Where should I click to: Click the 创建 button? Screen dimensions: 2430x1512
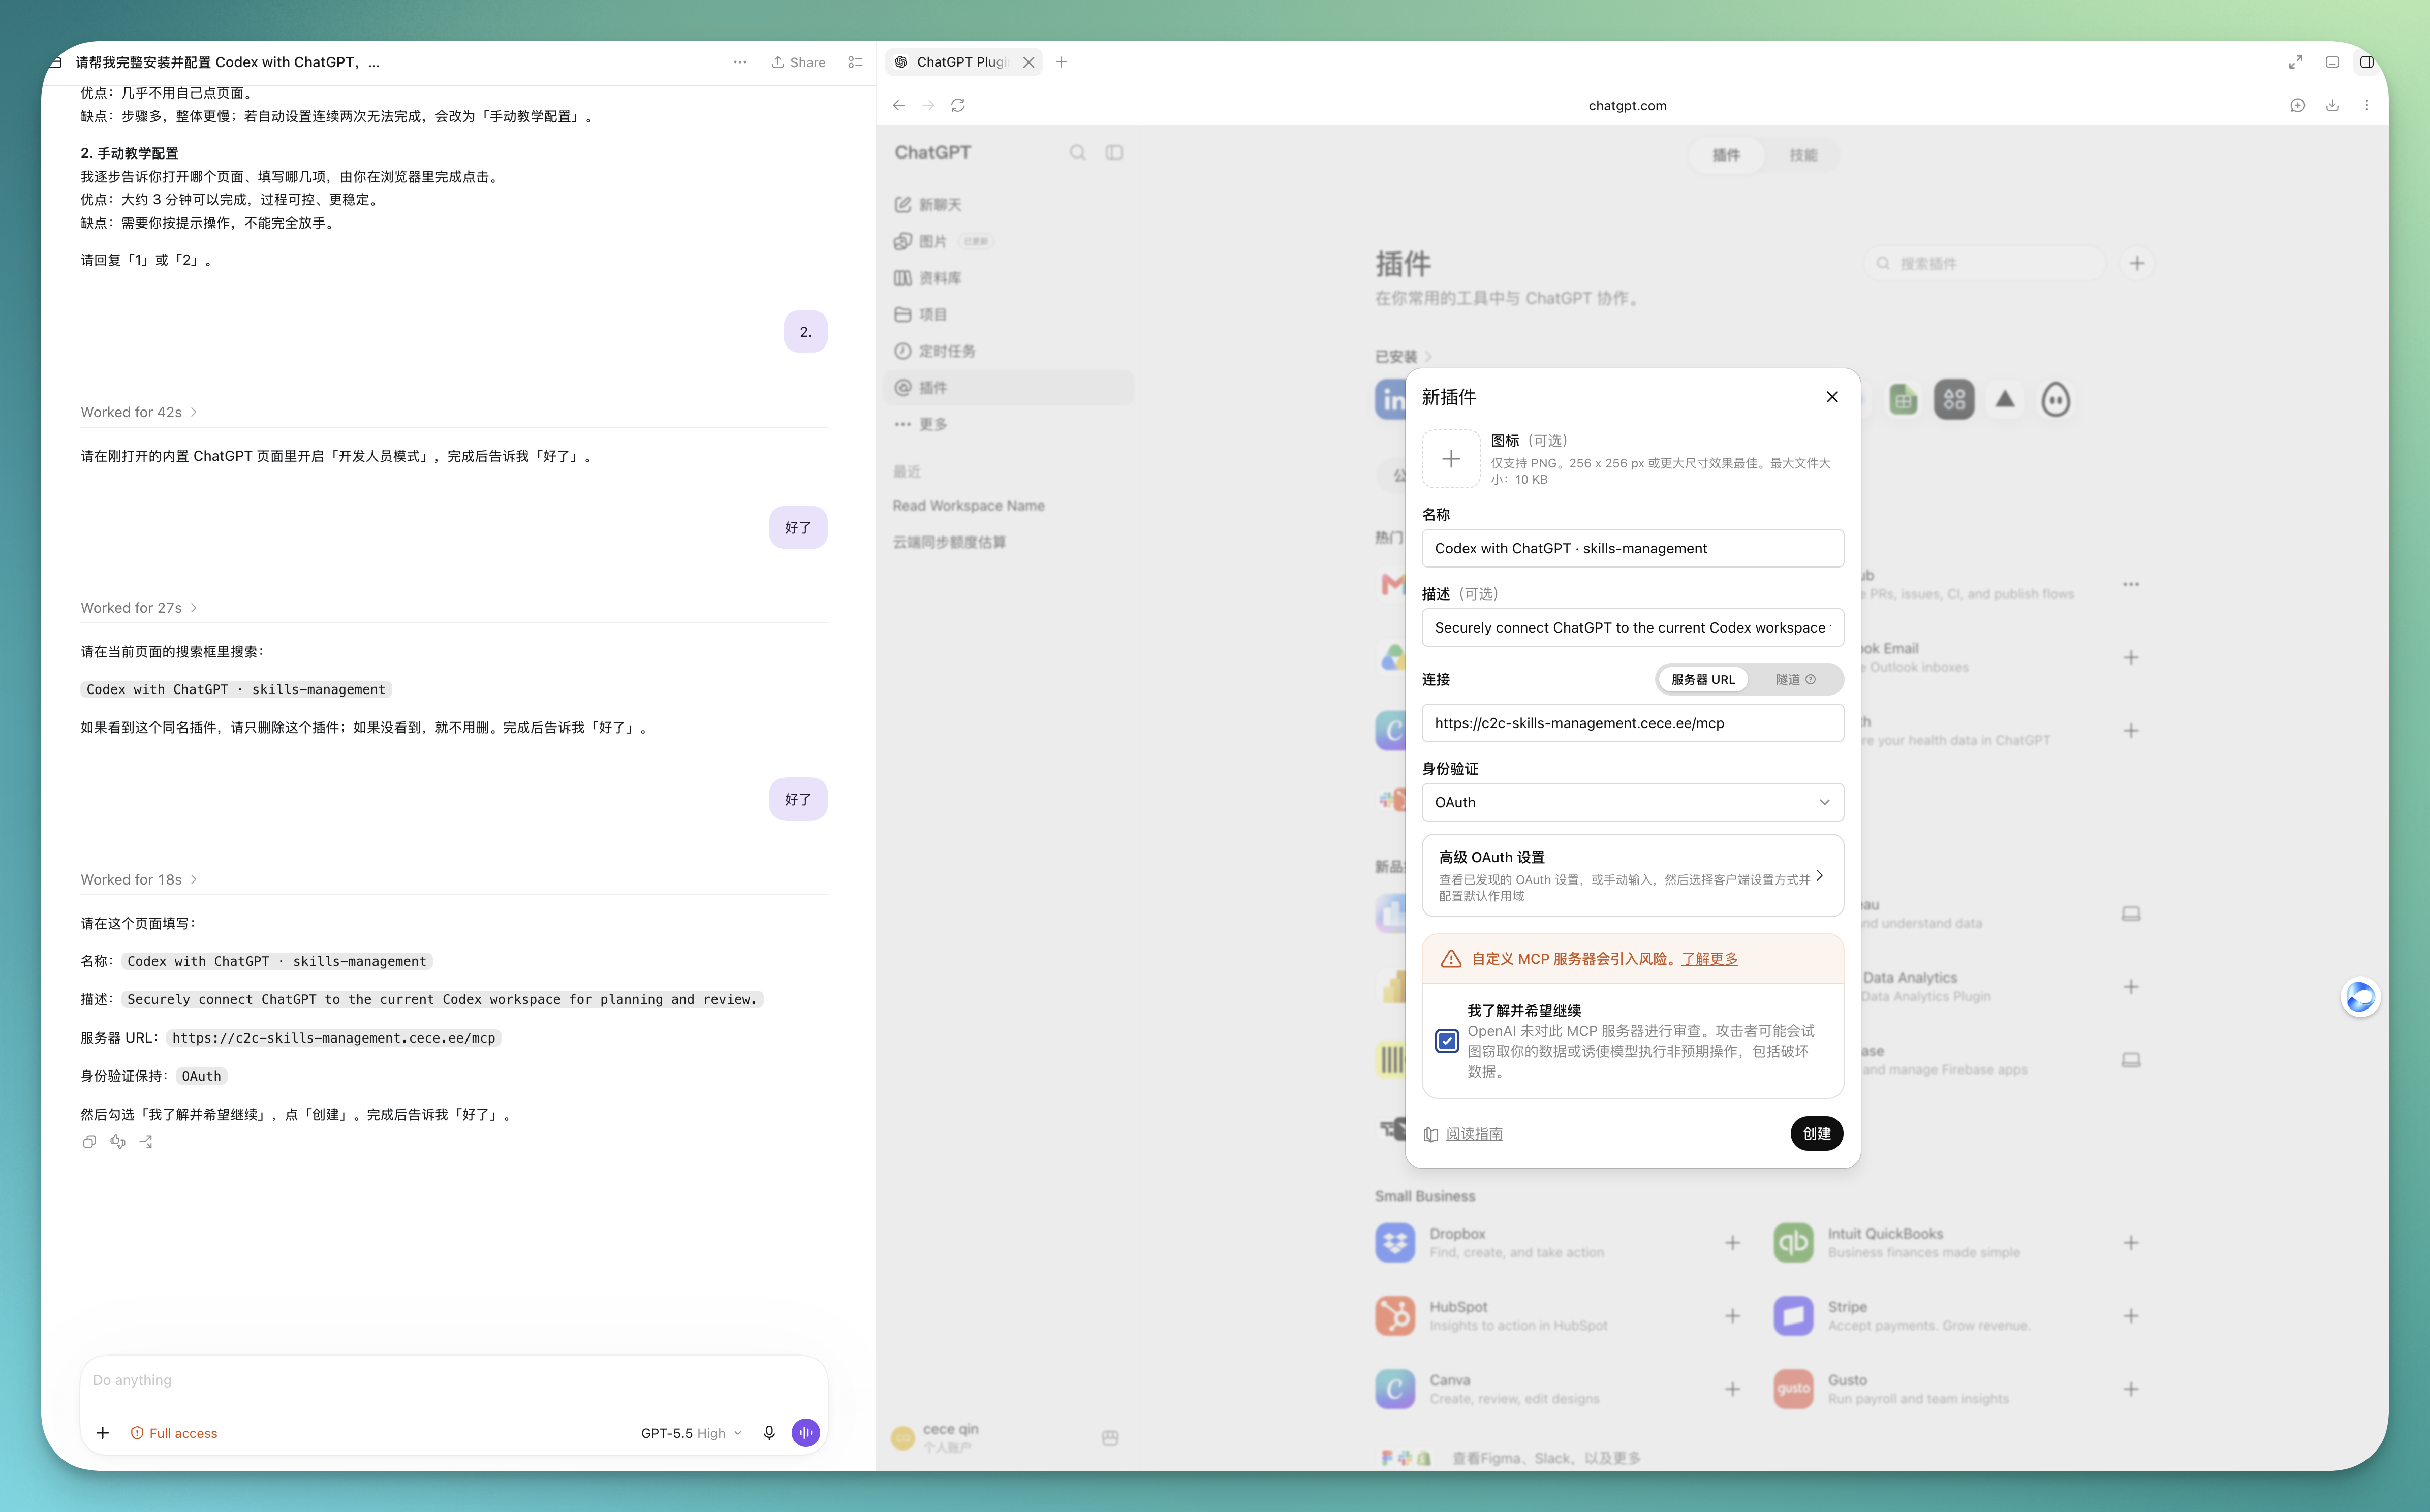click(x=1816, y=1133)
